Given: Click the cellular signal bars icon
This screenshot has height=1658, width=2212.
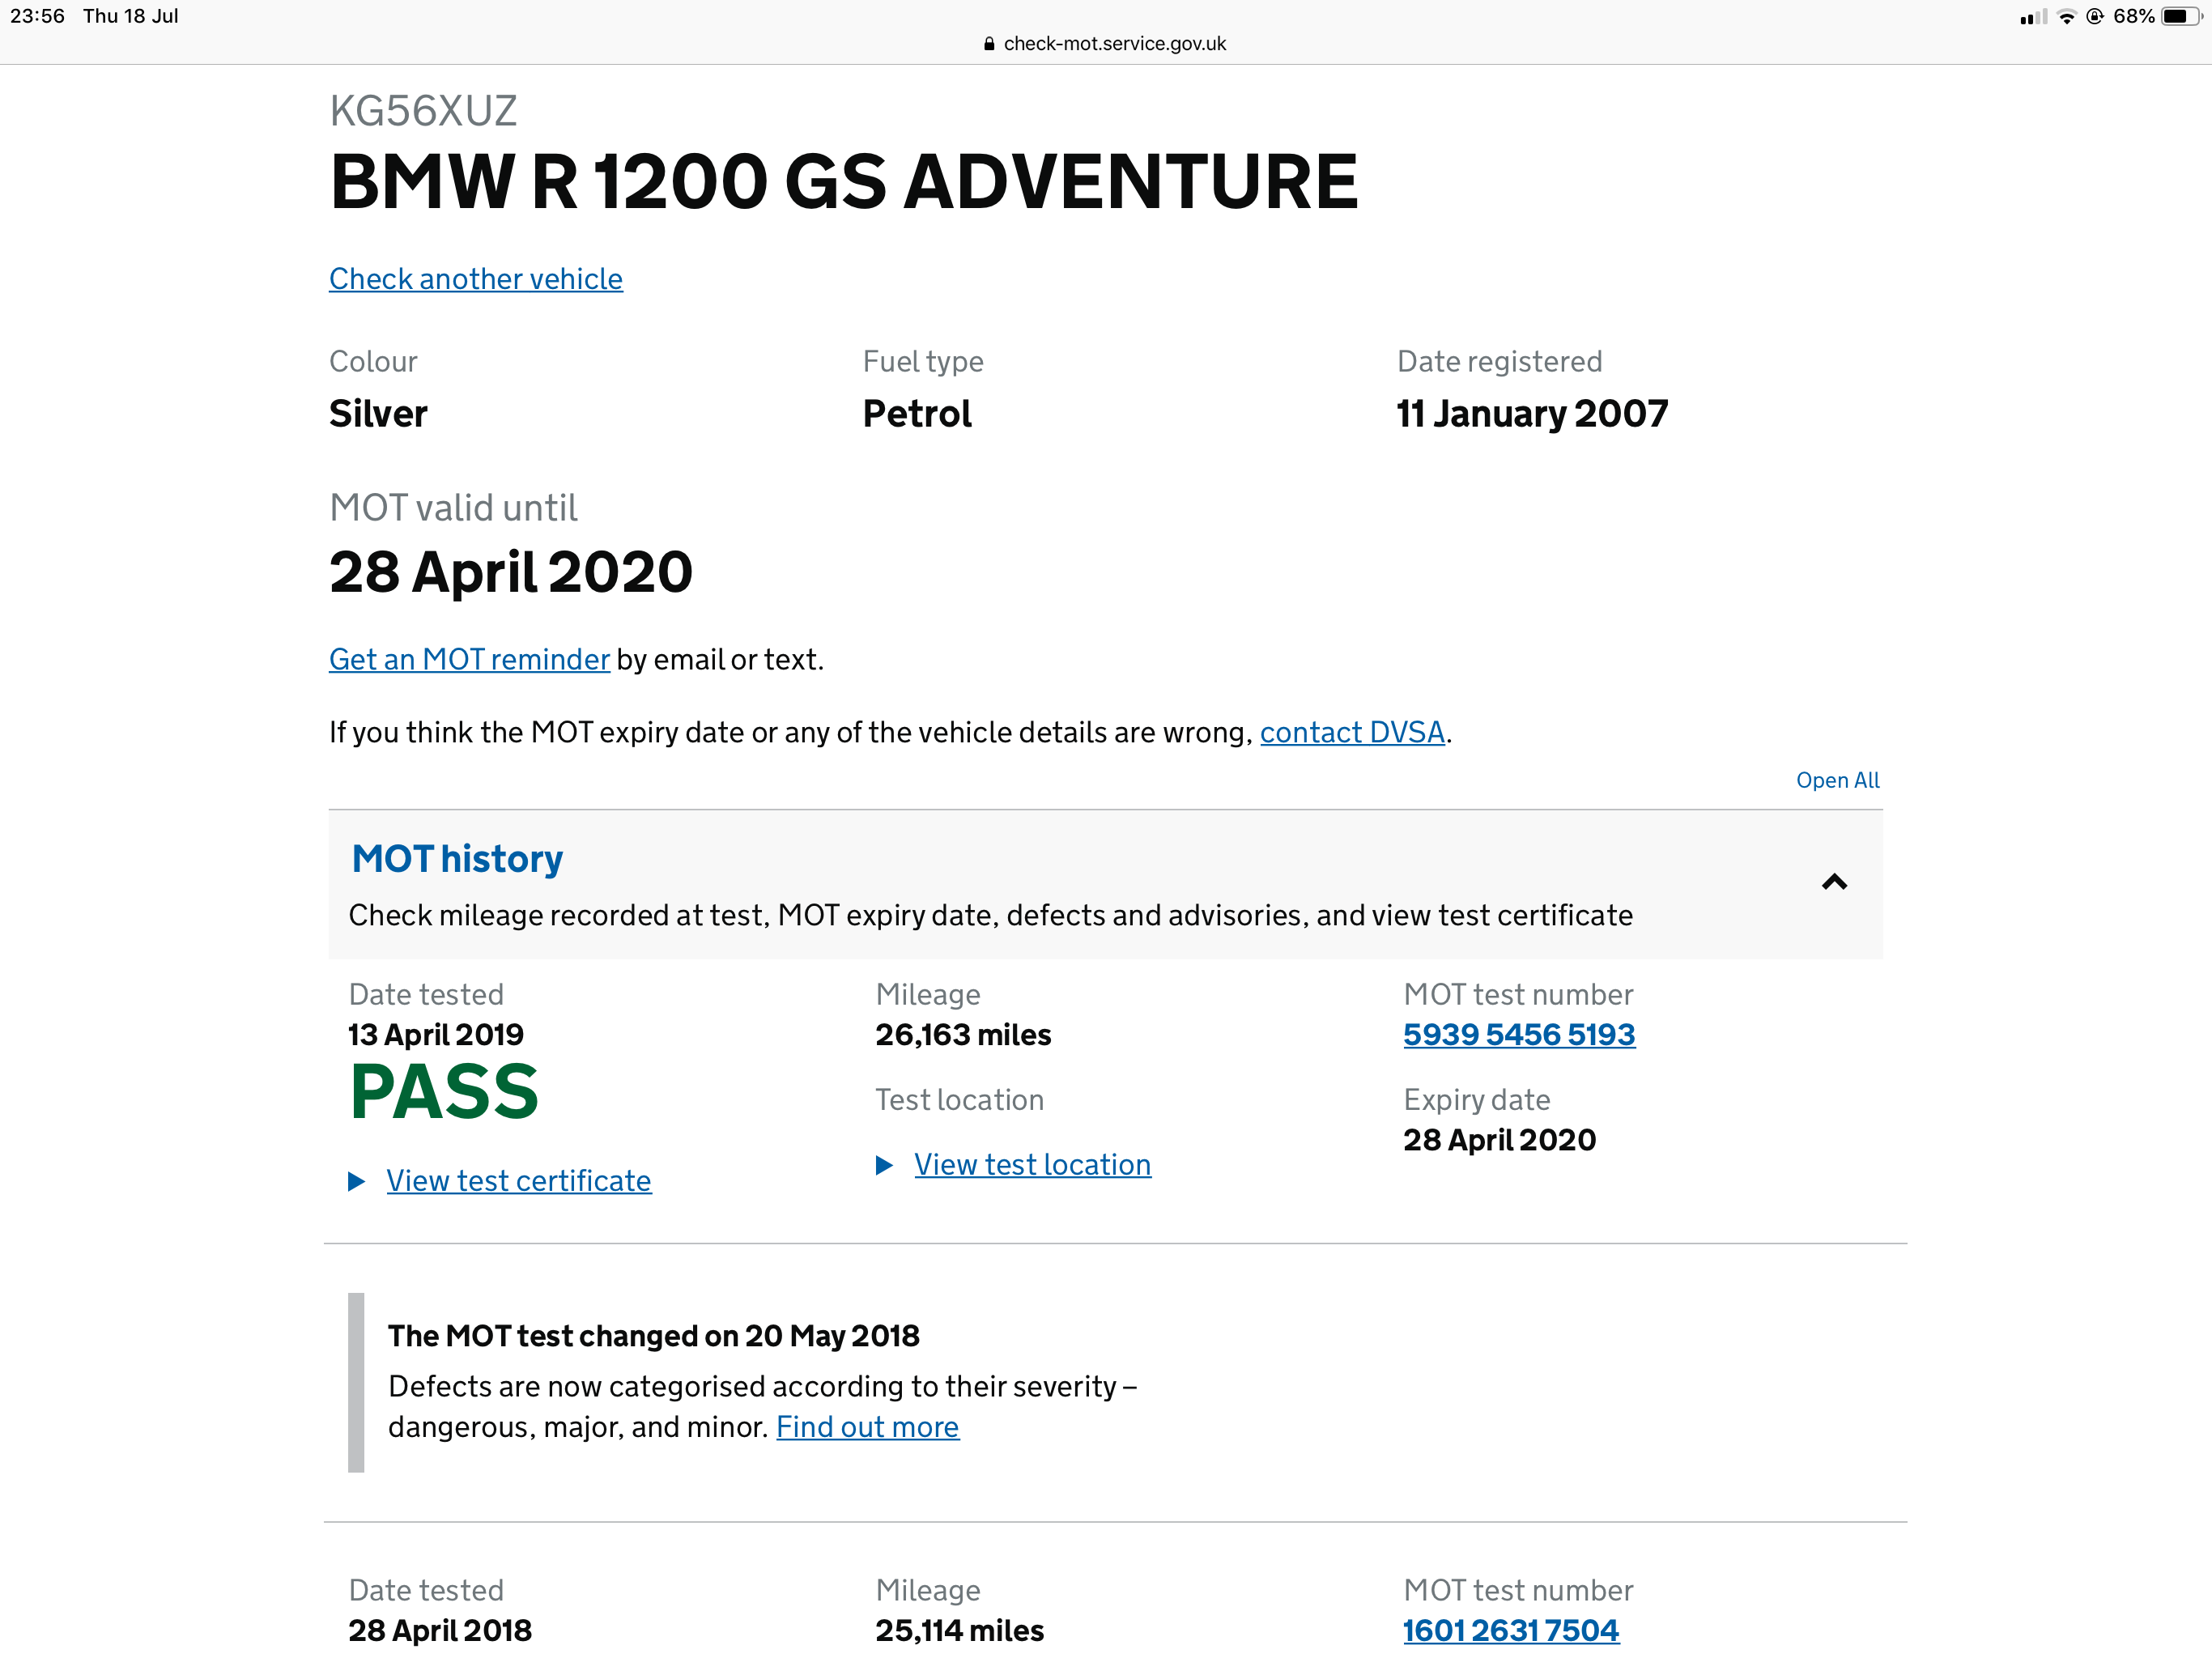Looking at the screenshot, I should (2032, 17).
